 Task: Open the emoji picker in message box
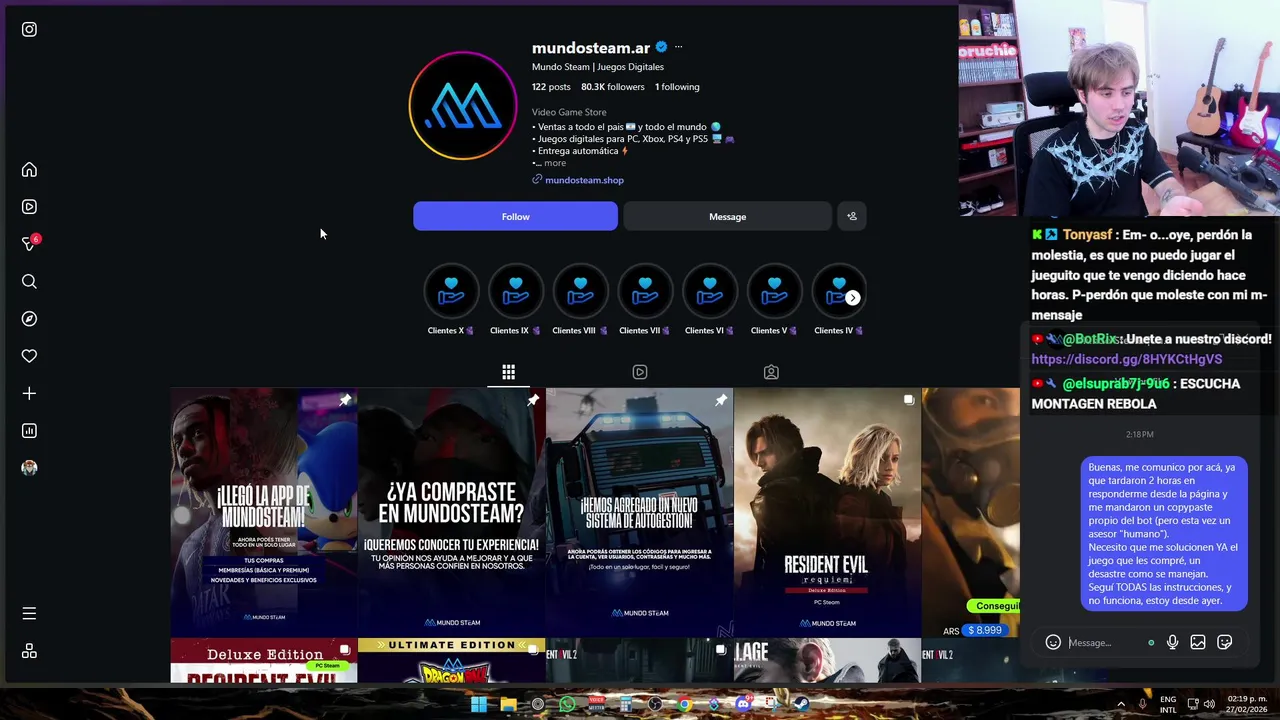coord(1053,643)
